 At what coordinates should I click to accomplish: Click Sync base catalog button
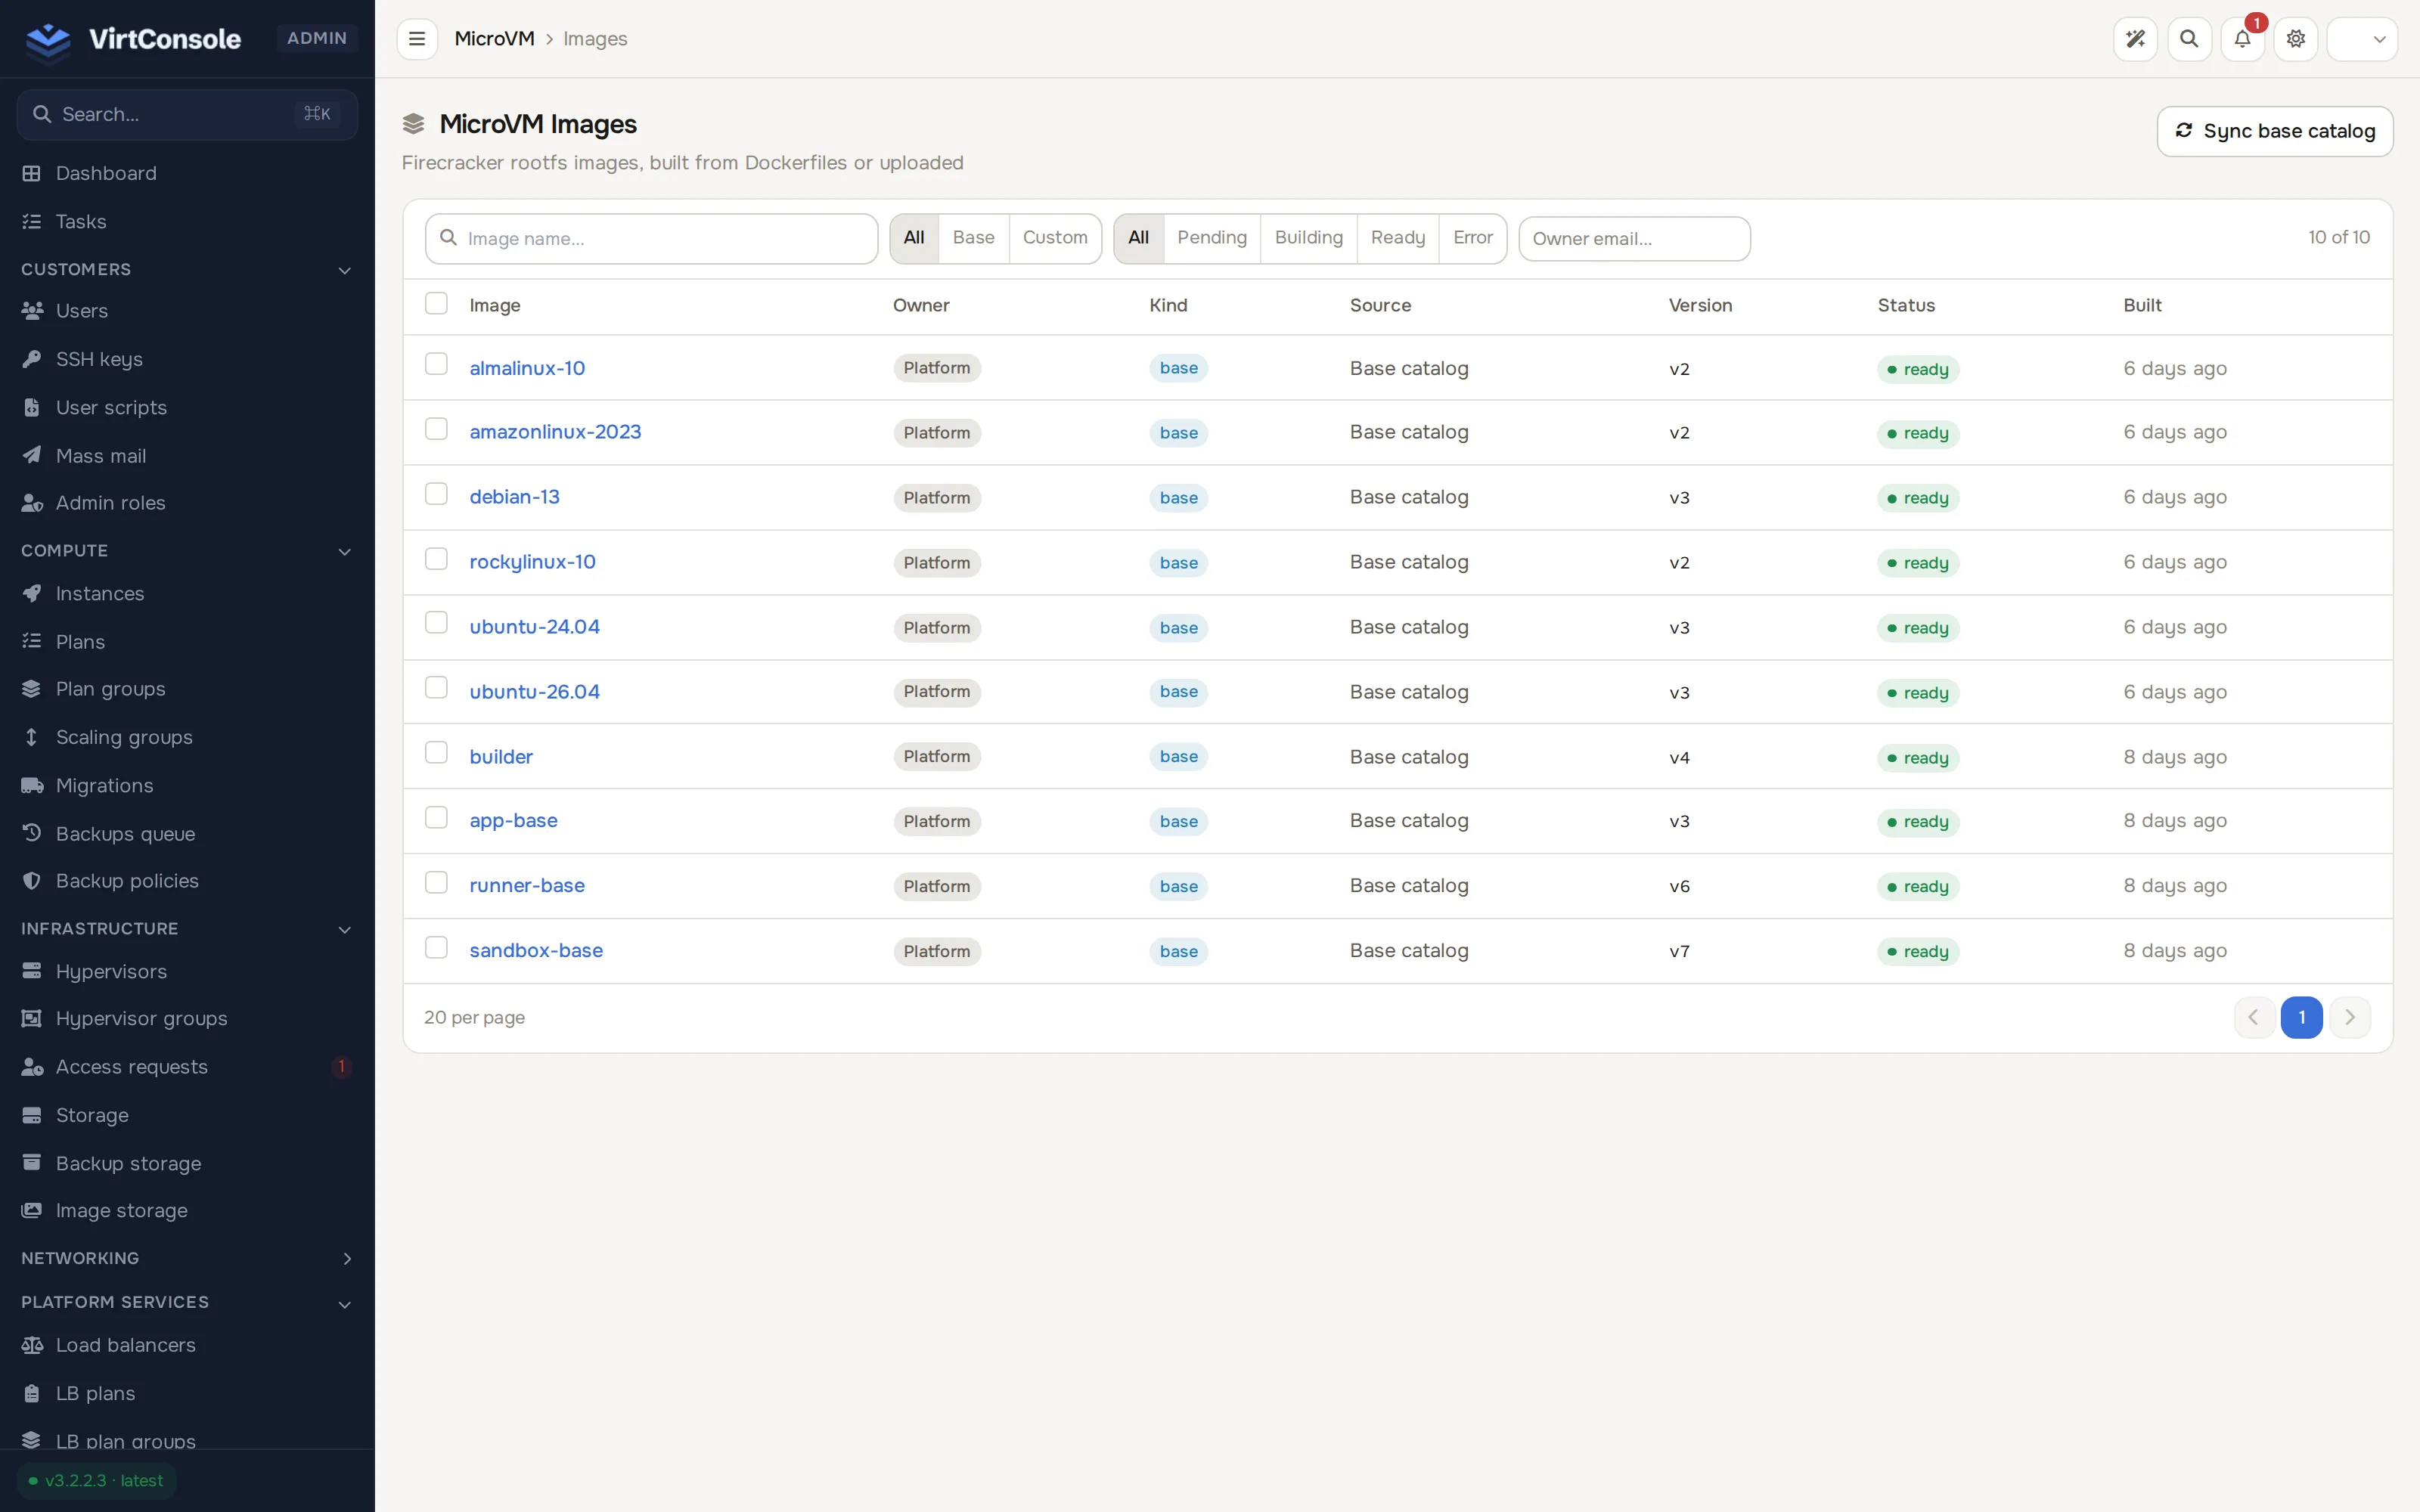pyautogui.click(x=2274, y=131)
